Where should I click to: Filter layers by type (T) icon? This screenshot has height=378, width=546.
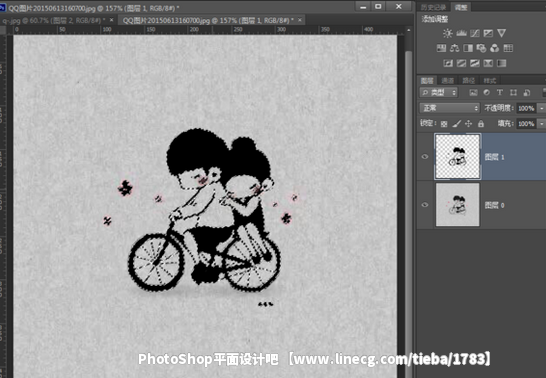tap(500, 93)
